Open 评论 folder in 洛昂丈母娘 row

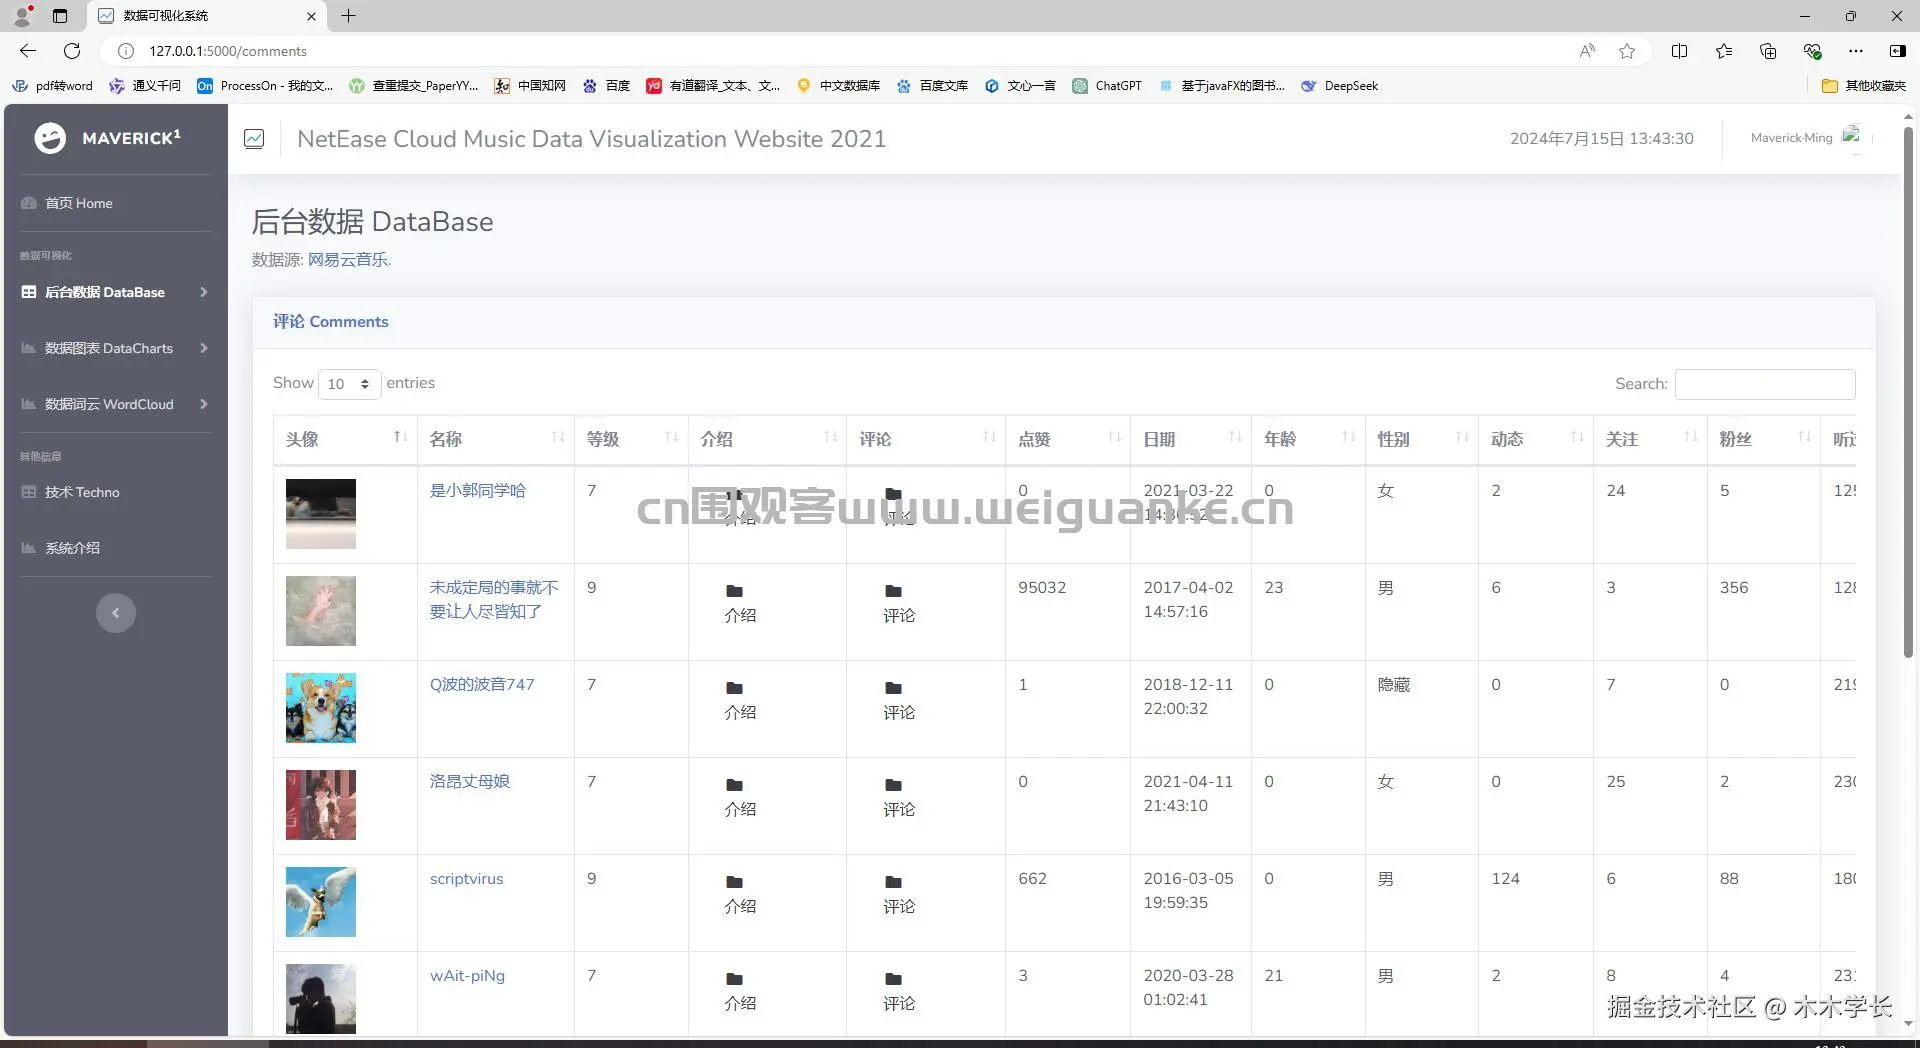(x=898, y=798)
